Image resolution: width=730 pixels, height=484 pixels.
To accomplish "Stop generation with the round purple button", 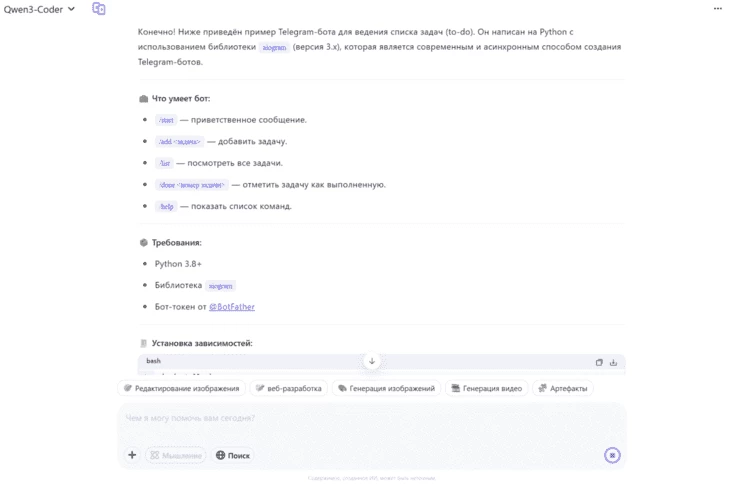I will click(612, 455).
